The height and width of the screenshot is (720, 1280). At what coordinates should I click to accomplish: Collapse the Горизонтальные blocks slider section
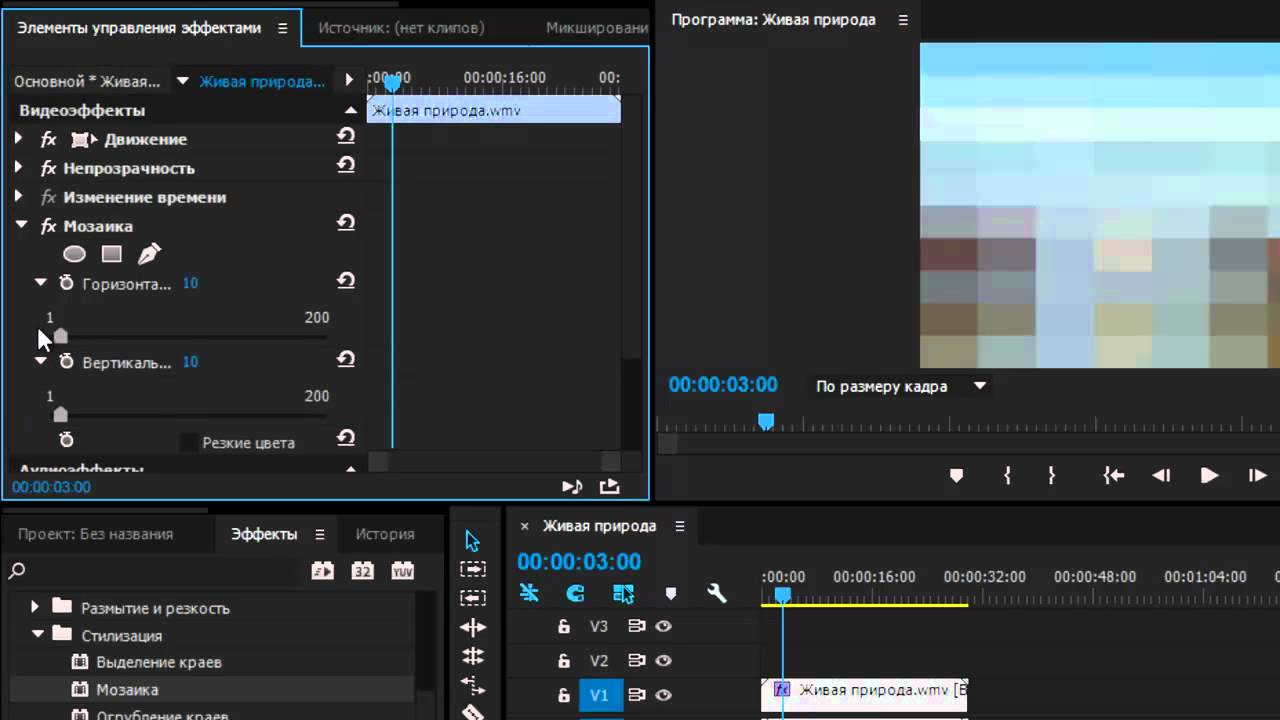point(41,283)
